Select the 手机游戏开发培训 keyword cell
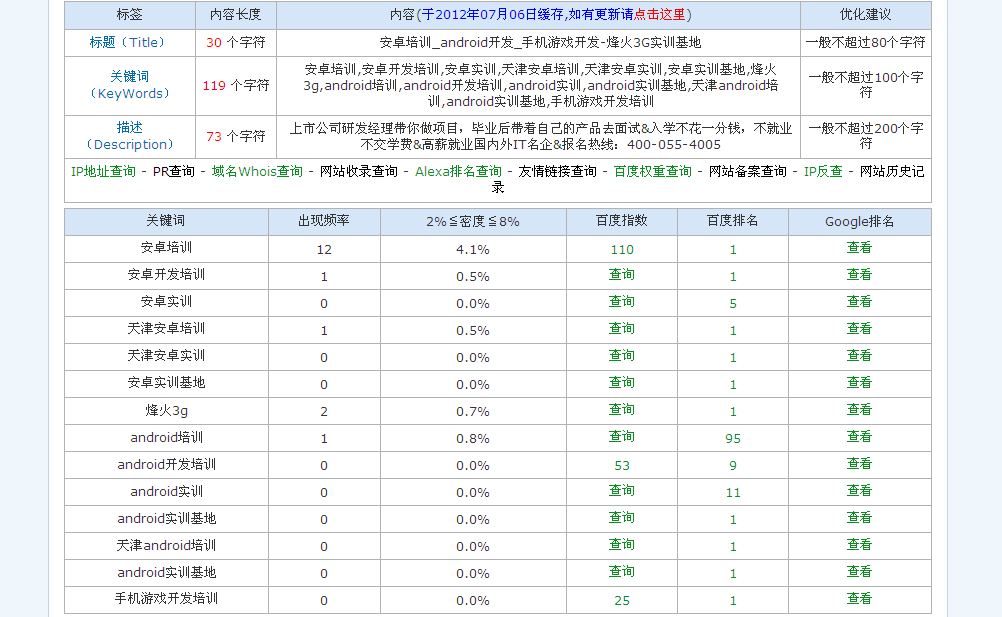Screen dimensions: 1002x617 coord(166,599)
